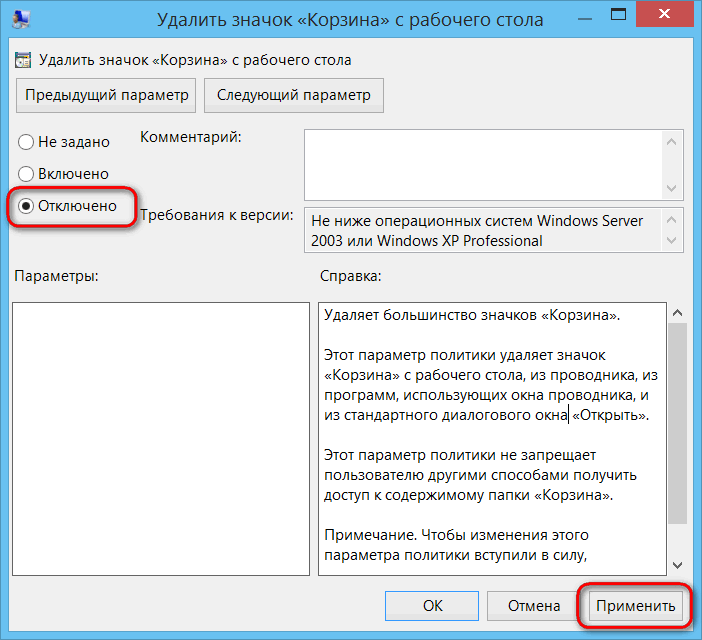Go to «Предыдущий параметр»
702x640 pixels.
click(106, 95)
